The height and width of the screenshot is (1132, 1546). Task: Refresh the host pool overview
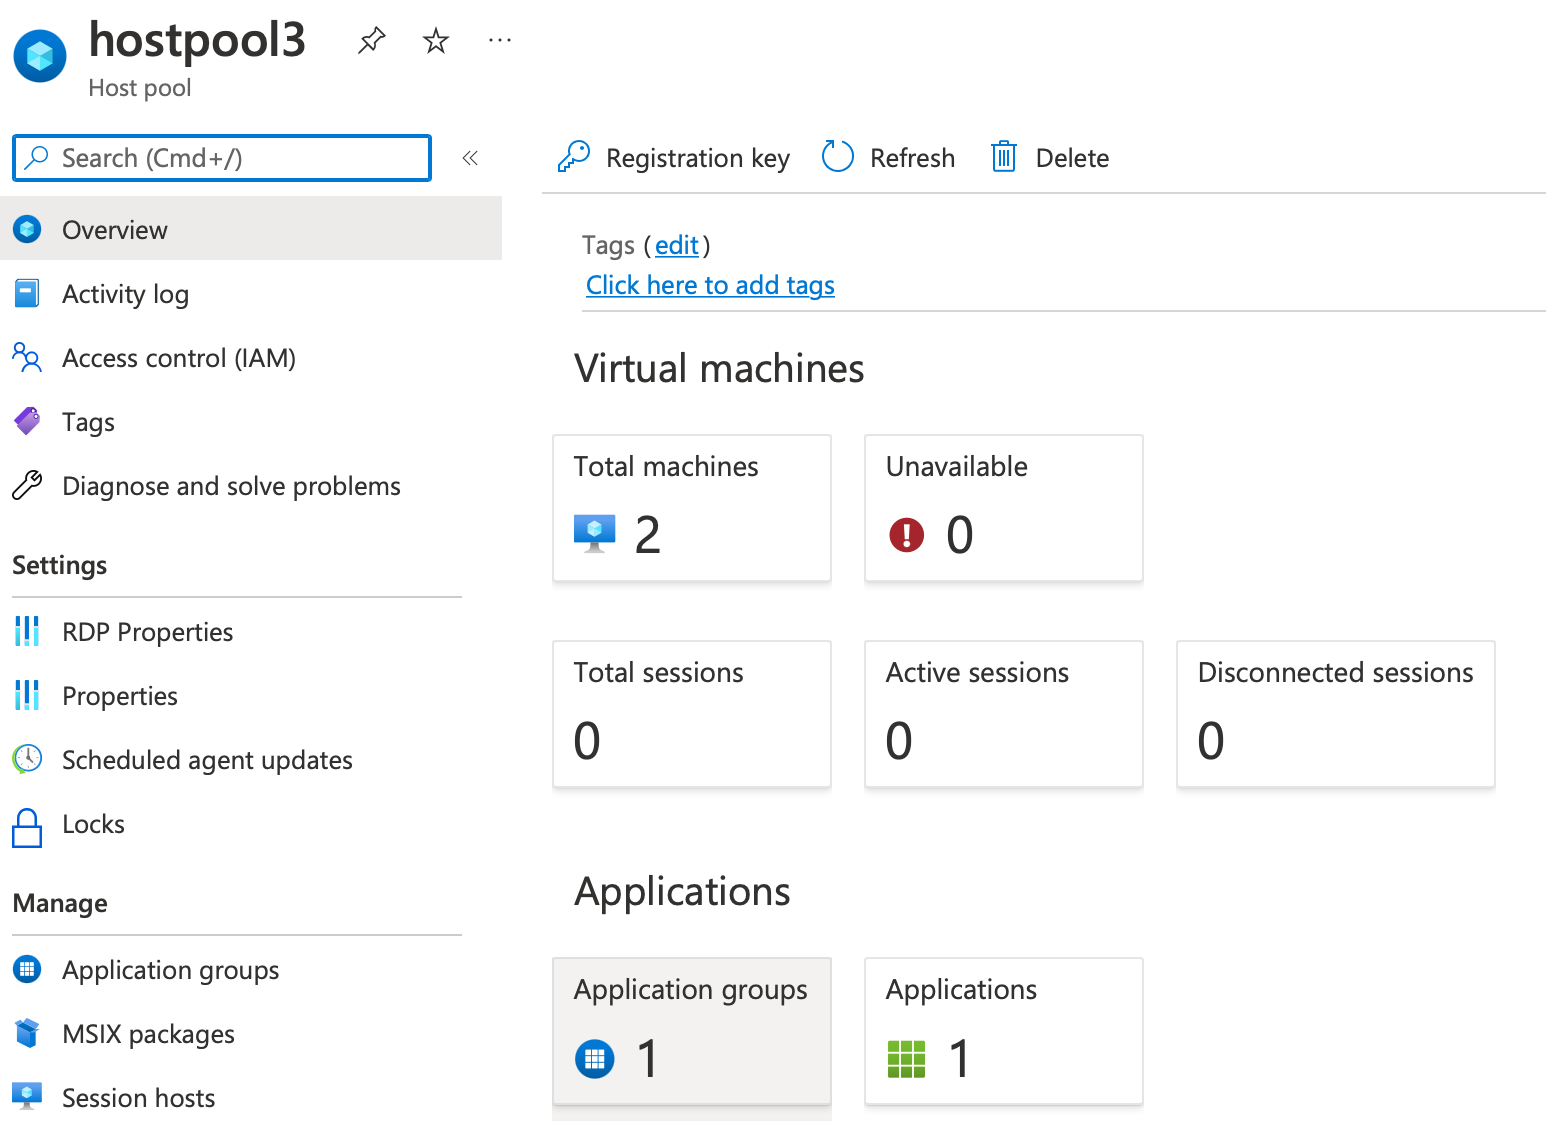tap(889, 158)
